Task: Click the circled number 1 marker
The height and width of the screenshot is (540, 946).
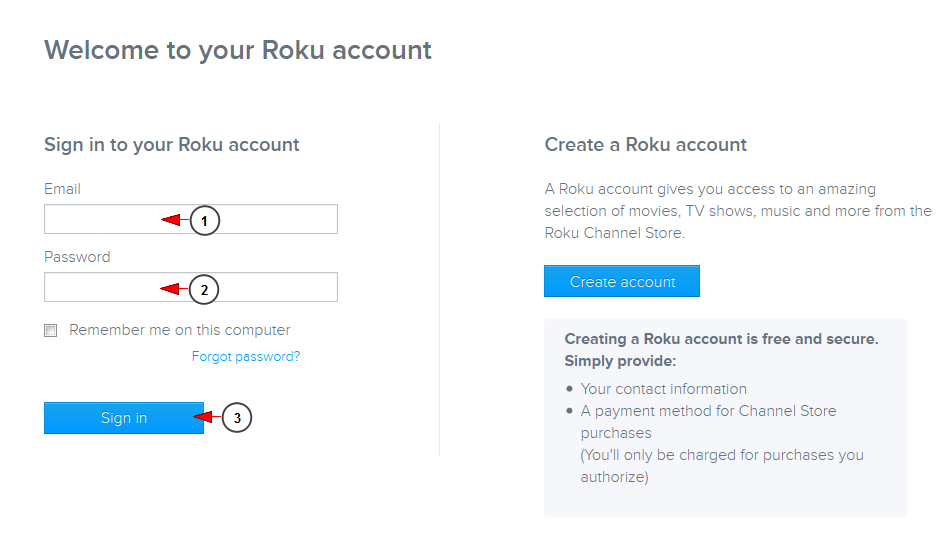Action: click(x=205, y=221)
